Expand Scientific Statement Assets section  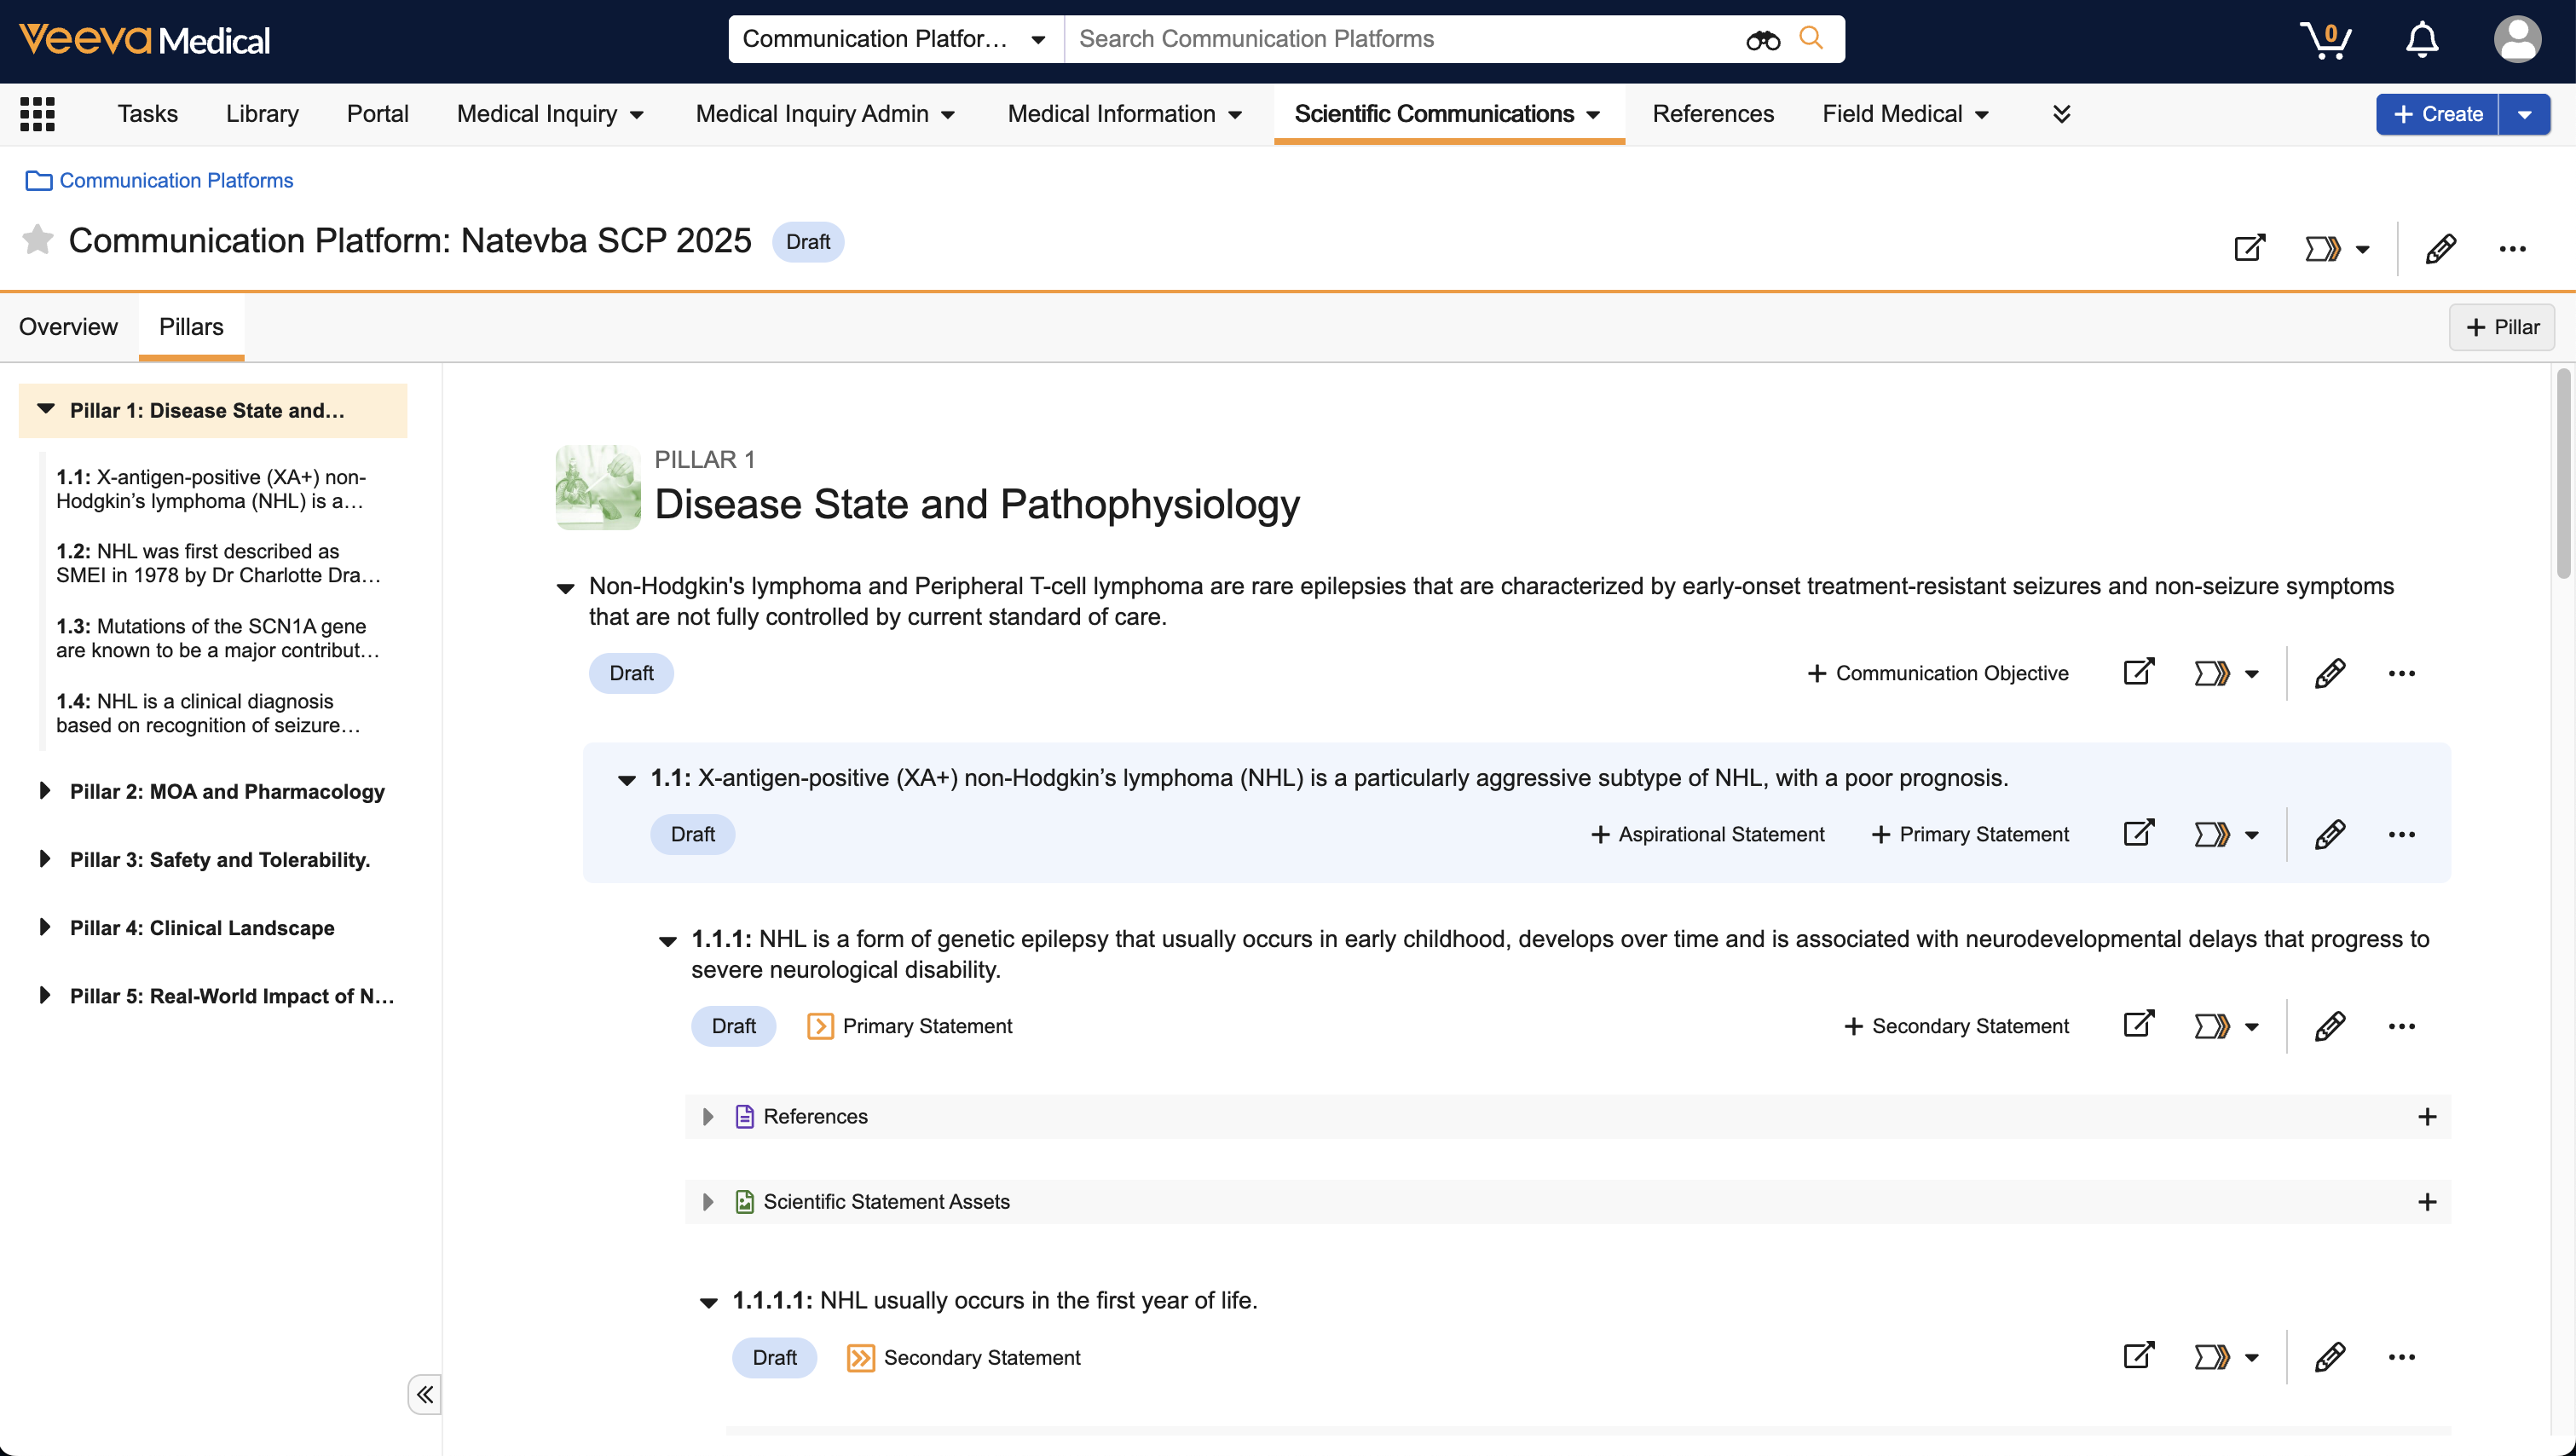(708, 1201)
